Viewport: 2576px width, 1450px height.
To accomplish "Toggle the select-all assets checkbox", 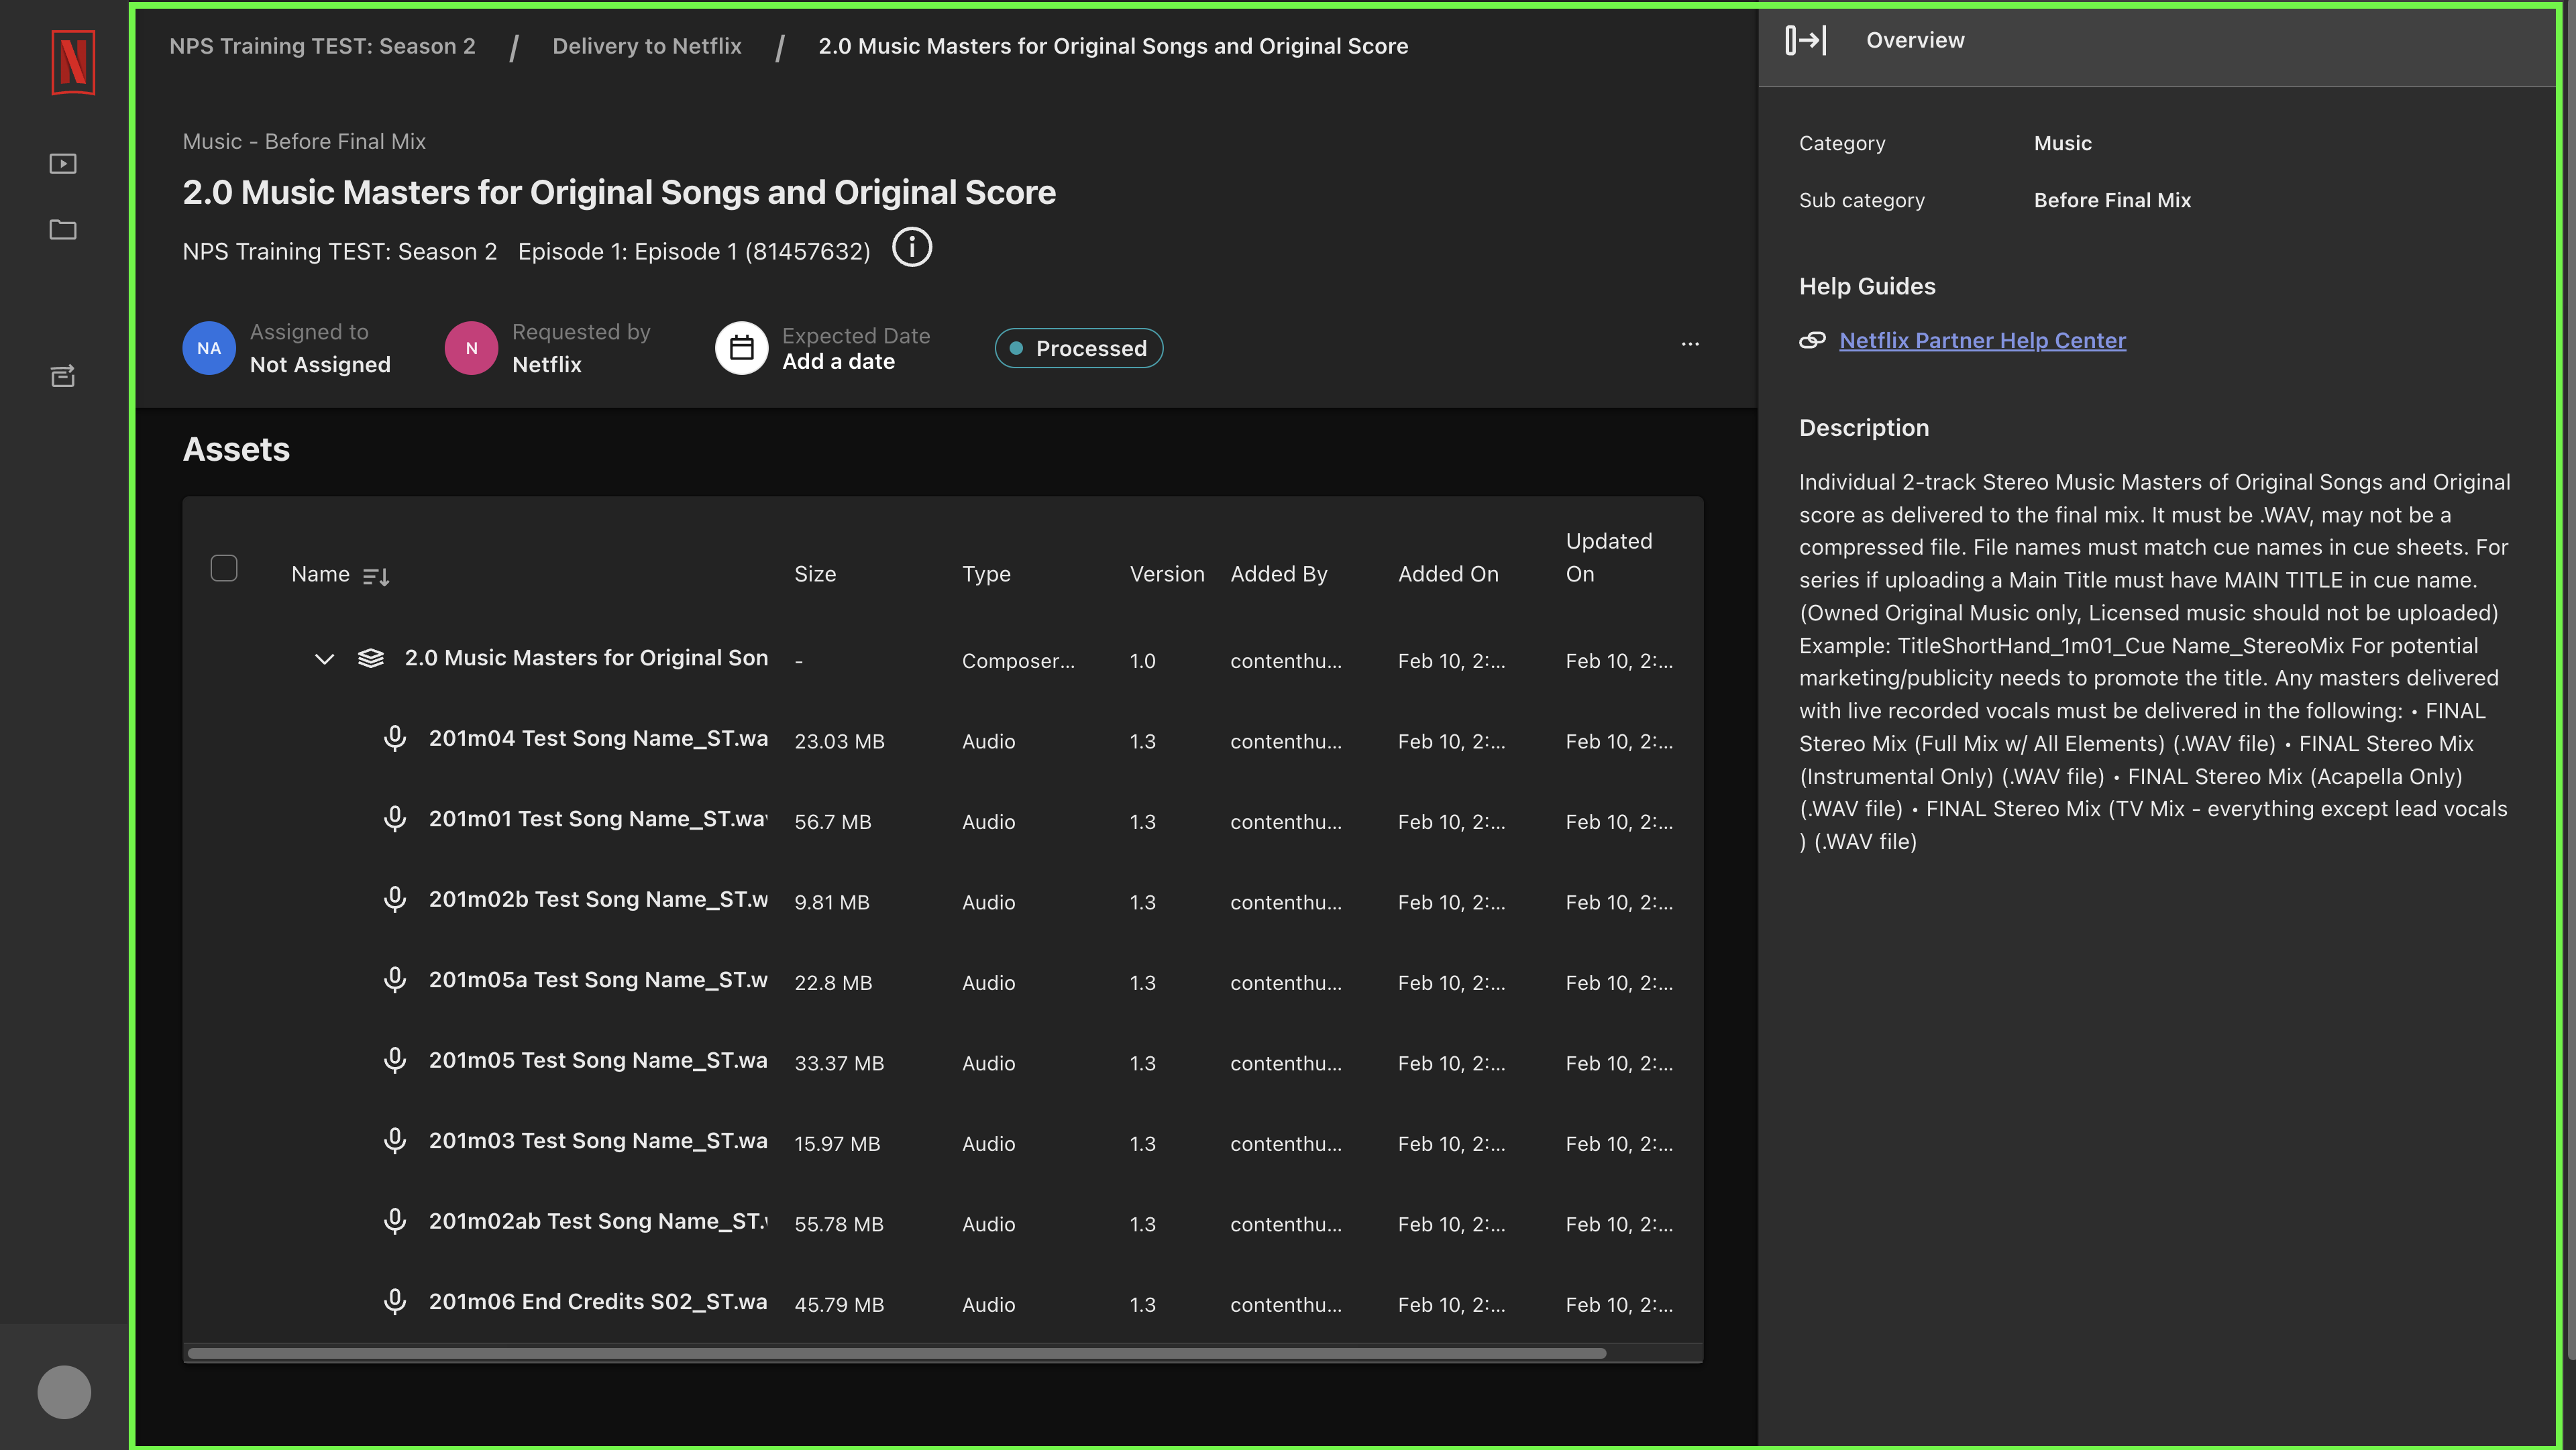I will coord(224,568).
